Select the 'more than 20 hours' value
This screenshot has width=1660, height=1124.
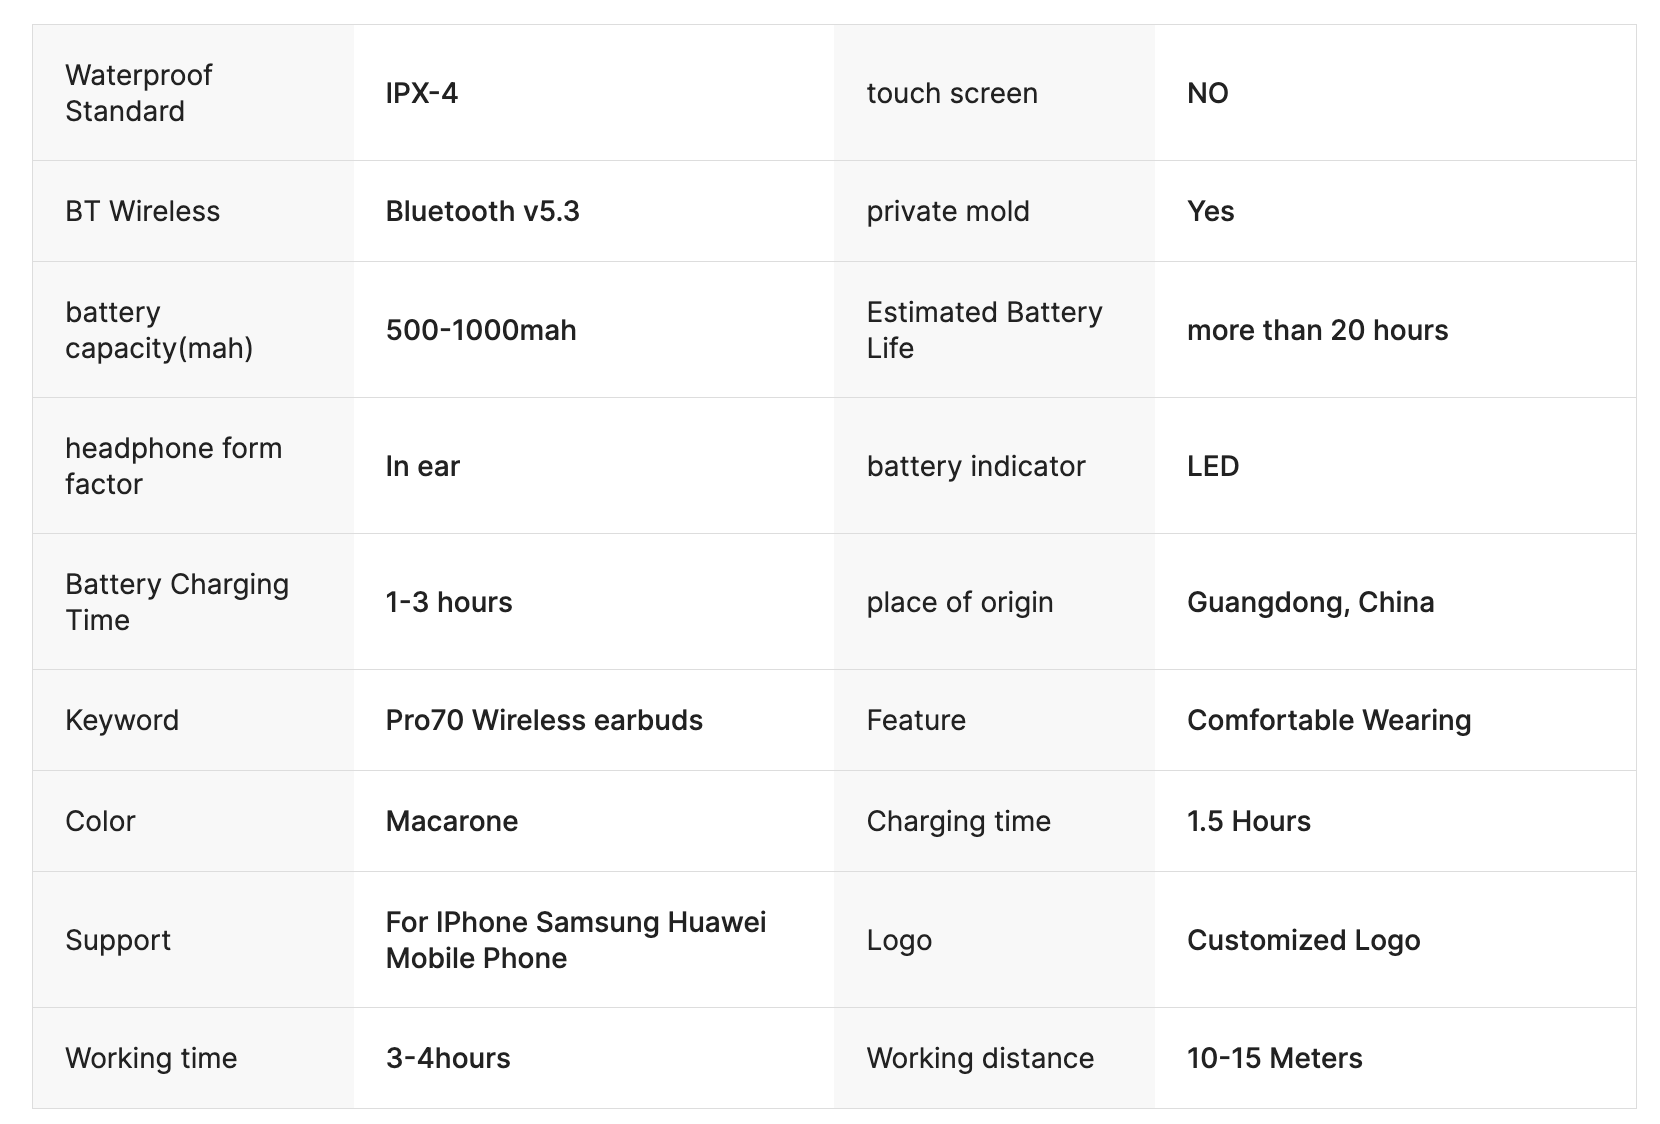pos(1317,330)
